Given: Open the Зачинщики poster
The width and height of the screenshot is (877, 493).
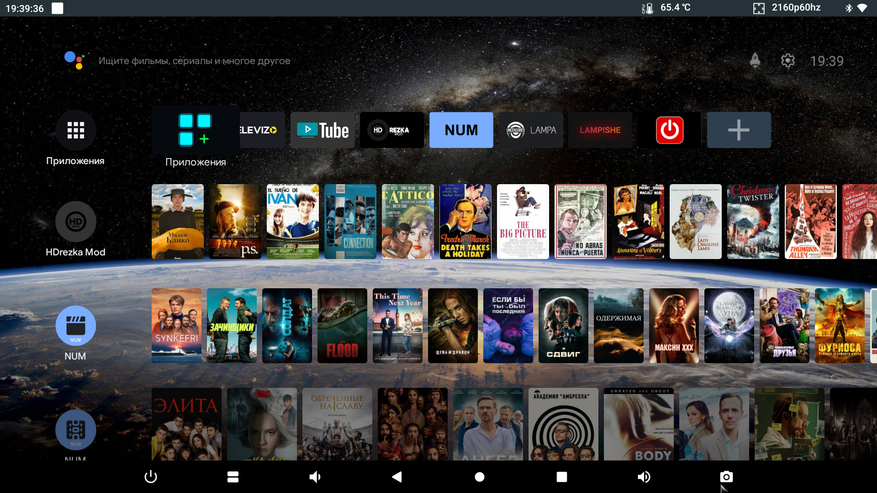Looking at the screenshot, I should tap(232, 326).
